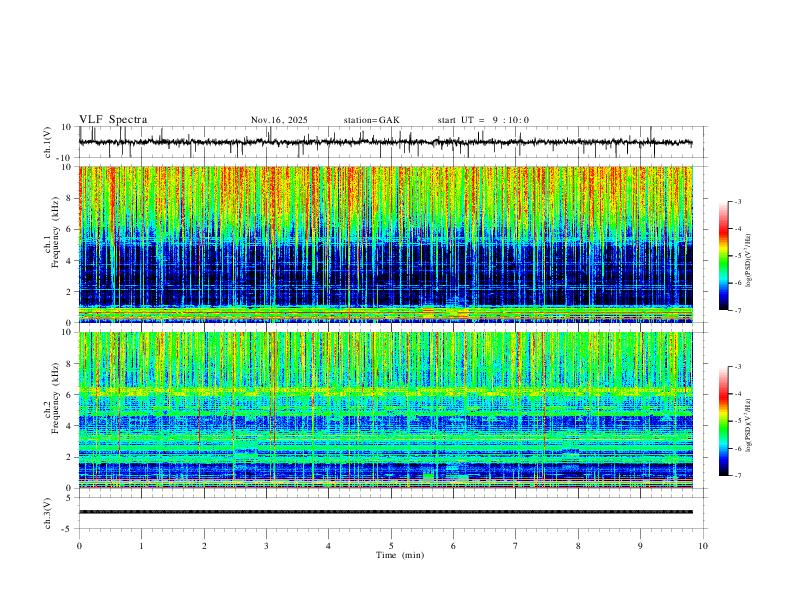Click time-axis tick label "9"

(x=640, y=546)
